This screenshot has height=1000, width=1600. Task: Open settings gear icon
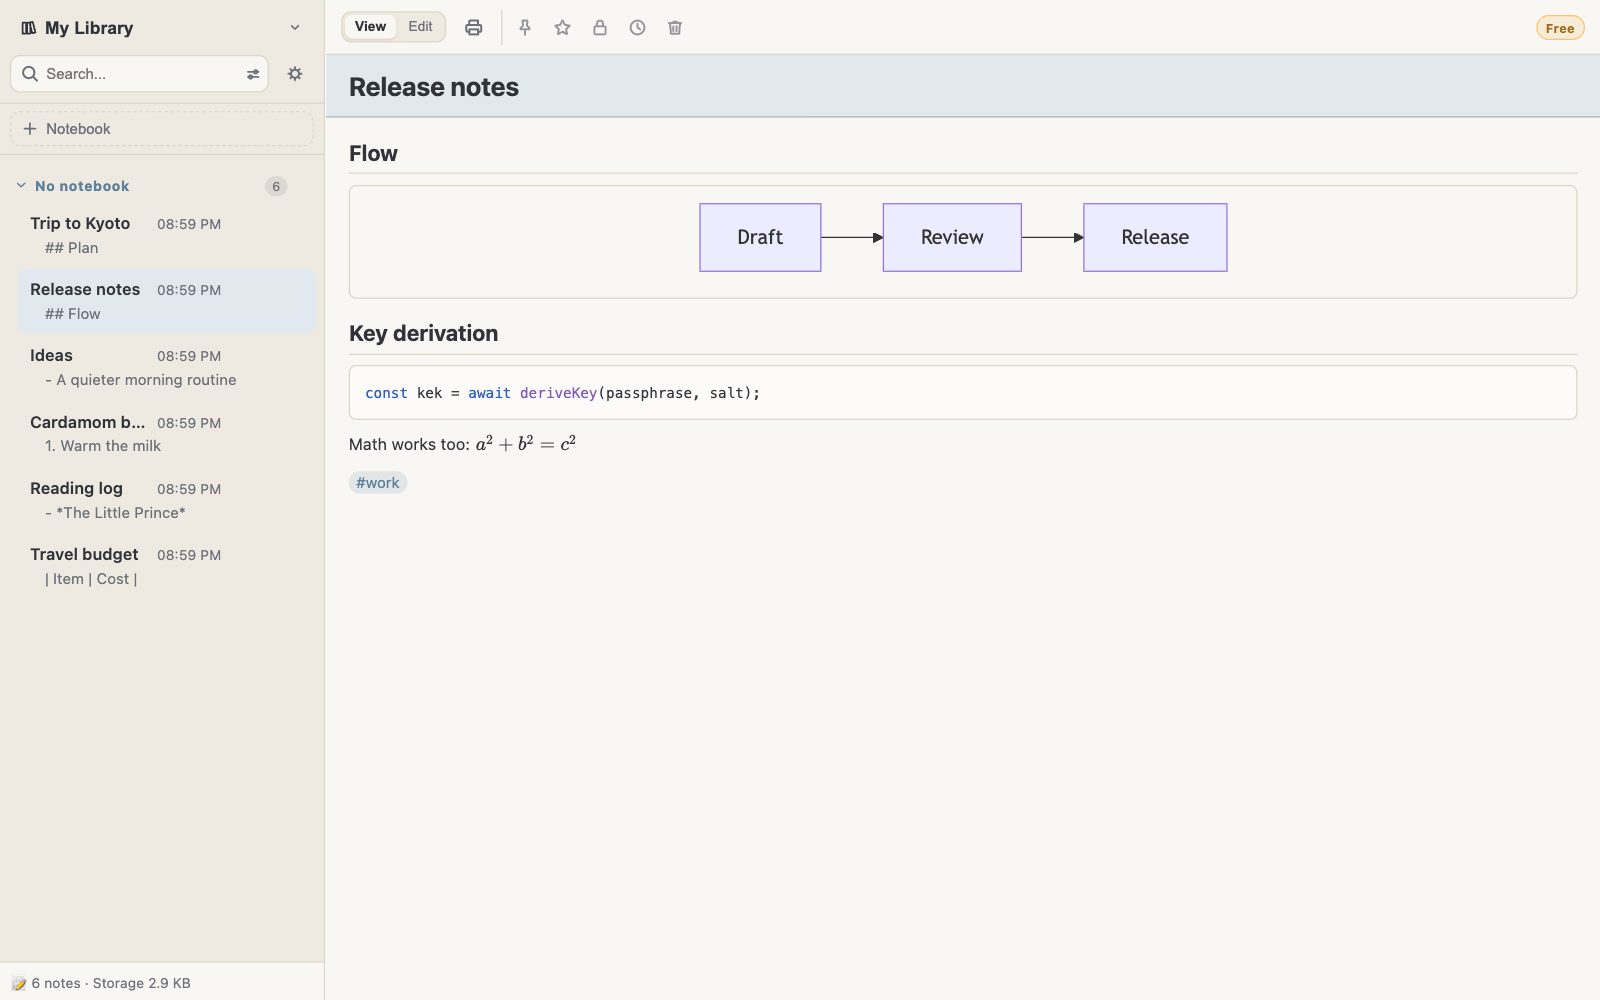pos(295,74)
